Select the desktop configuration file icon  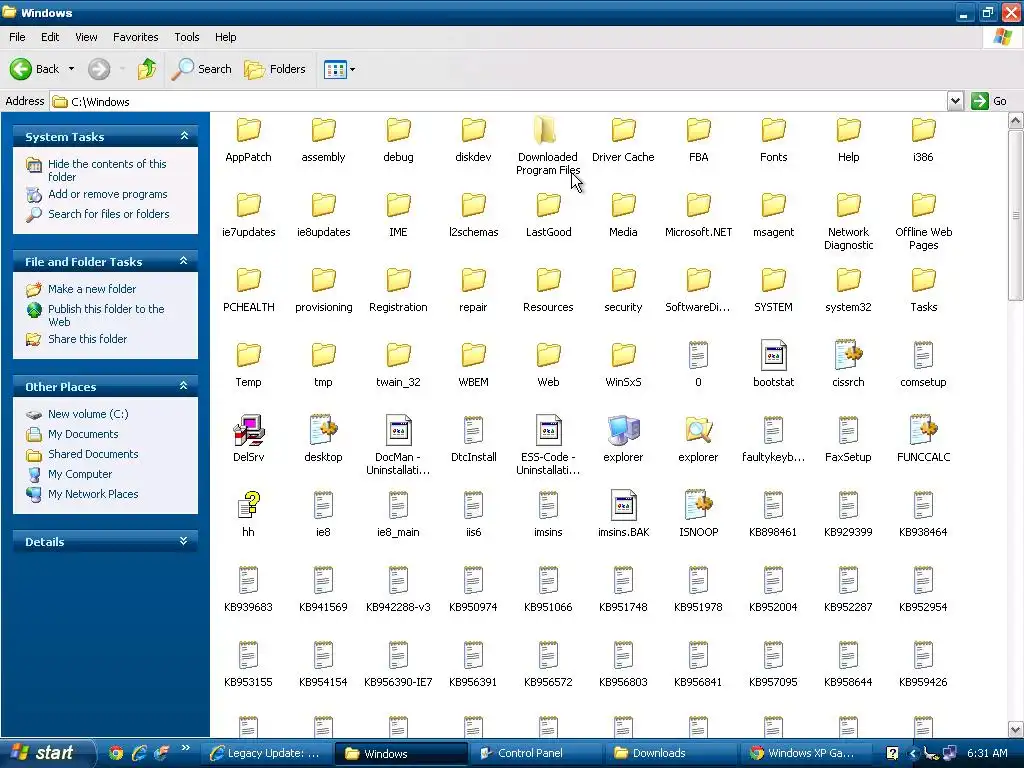(323, 430)
